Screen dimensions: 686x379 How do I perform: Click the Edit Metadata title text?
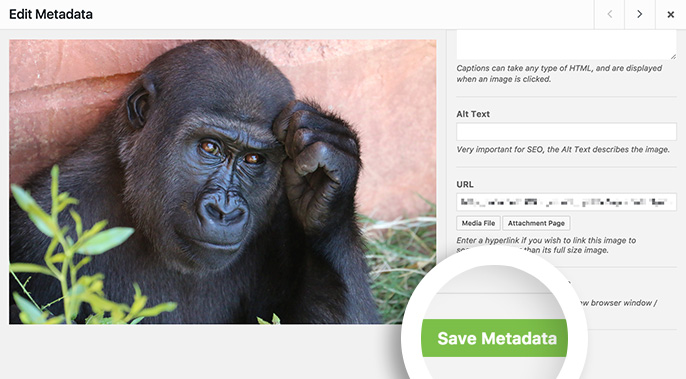[x=51, y=14]
